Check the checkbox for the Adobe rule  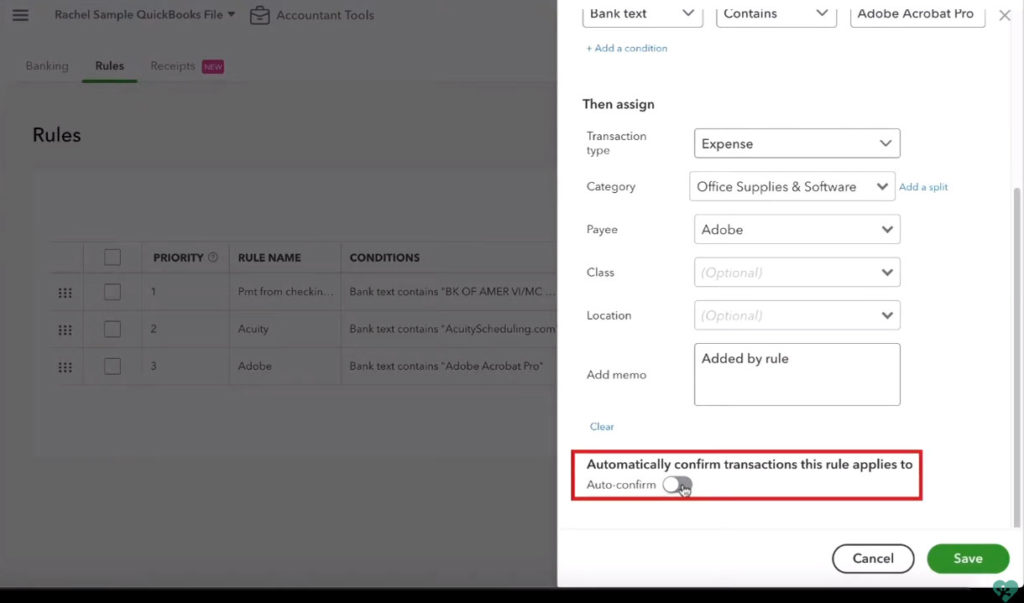pyautogui.click(x=112, y=366)
